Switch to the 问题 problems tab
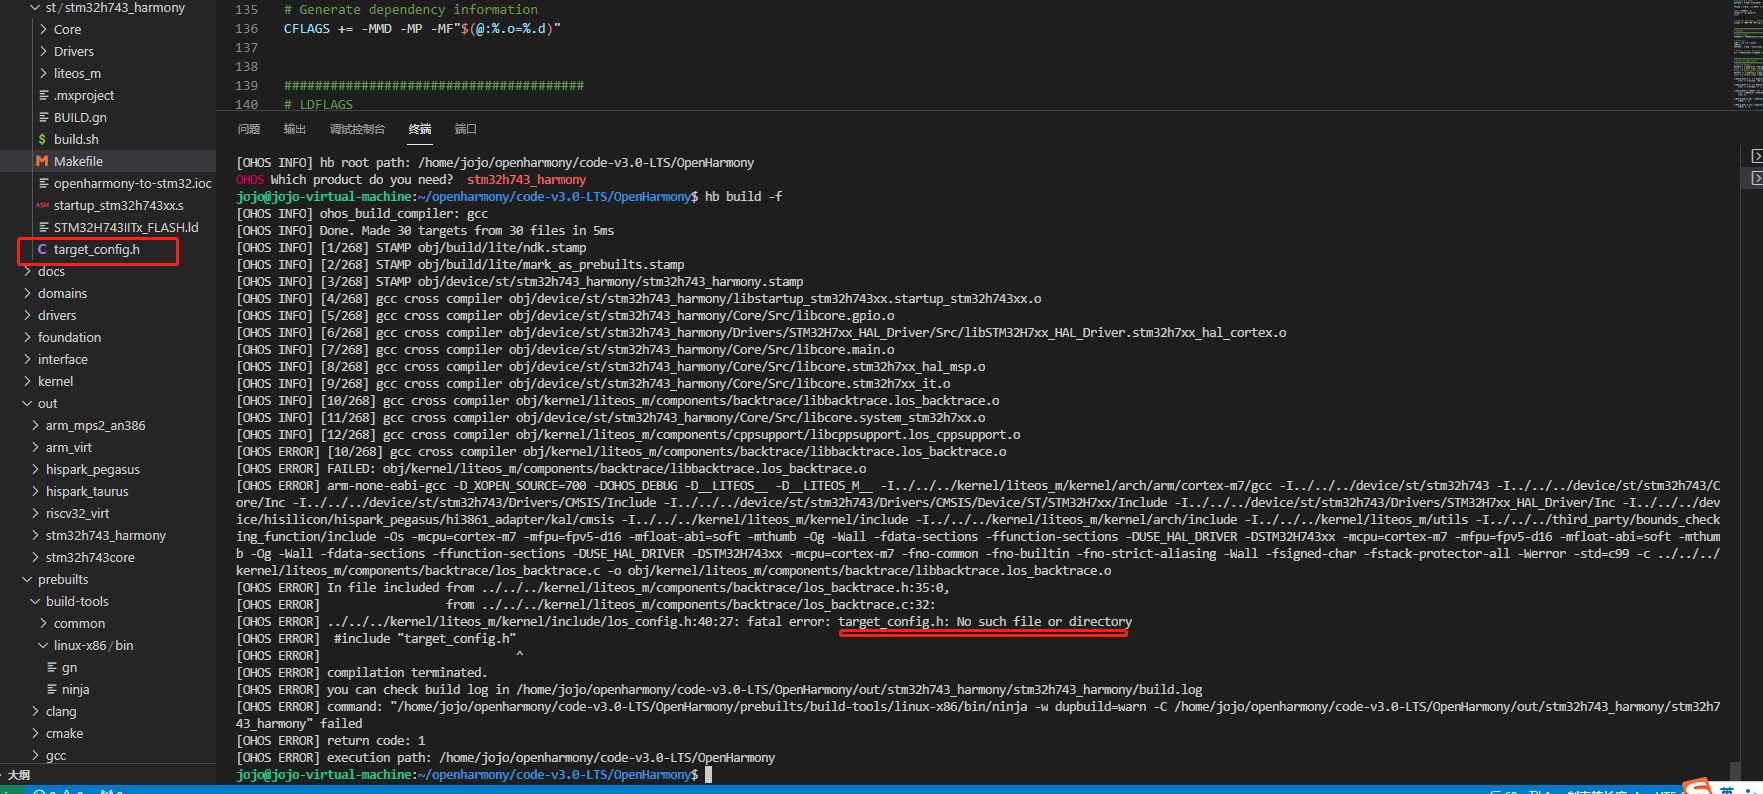The height and width of the screenshot is (794, 1763). [249, 129]
